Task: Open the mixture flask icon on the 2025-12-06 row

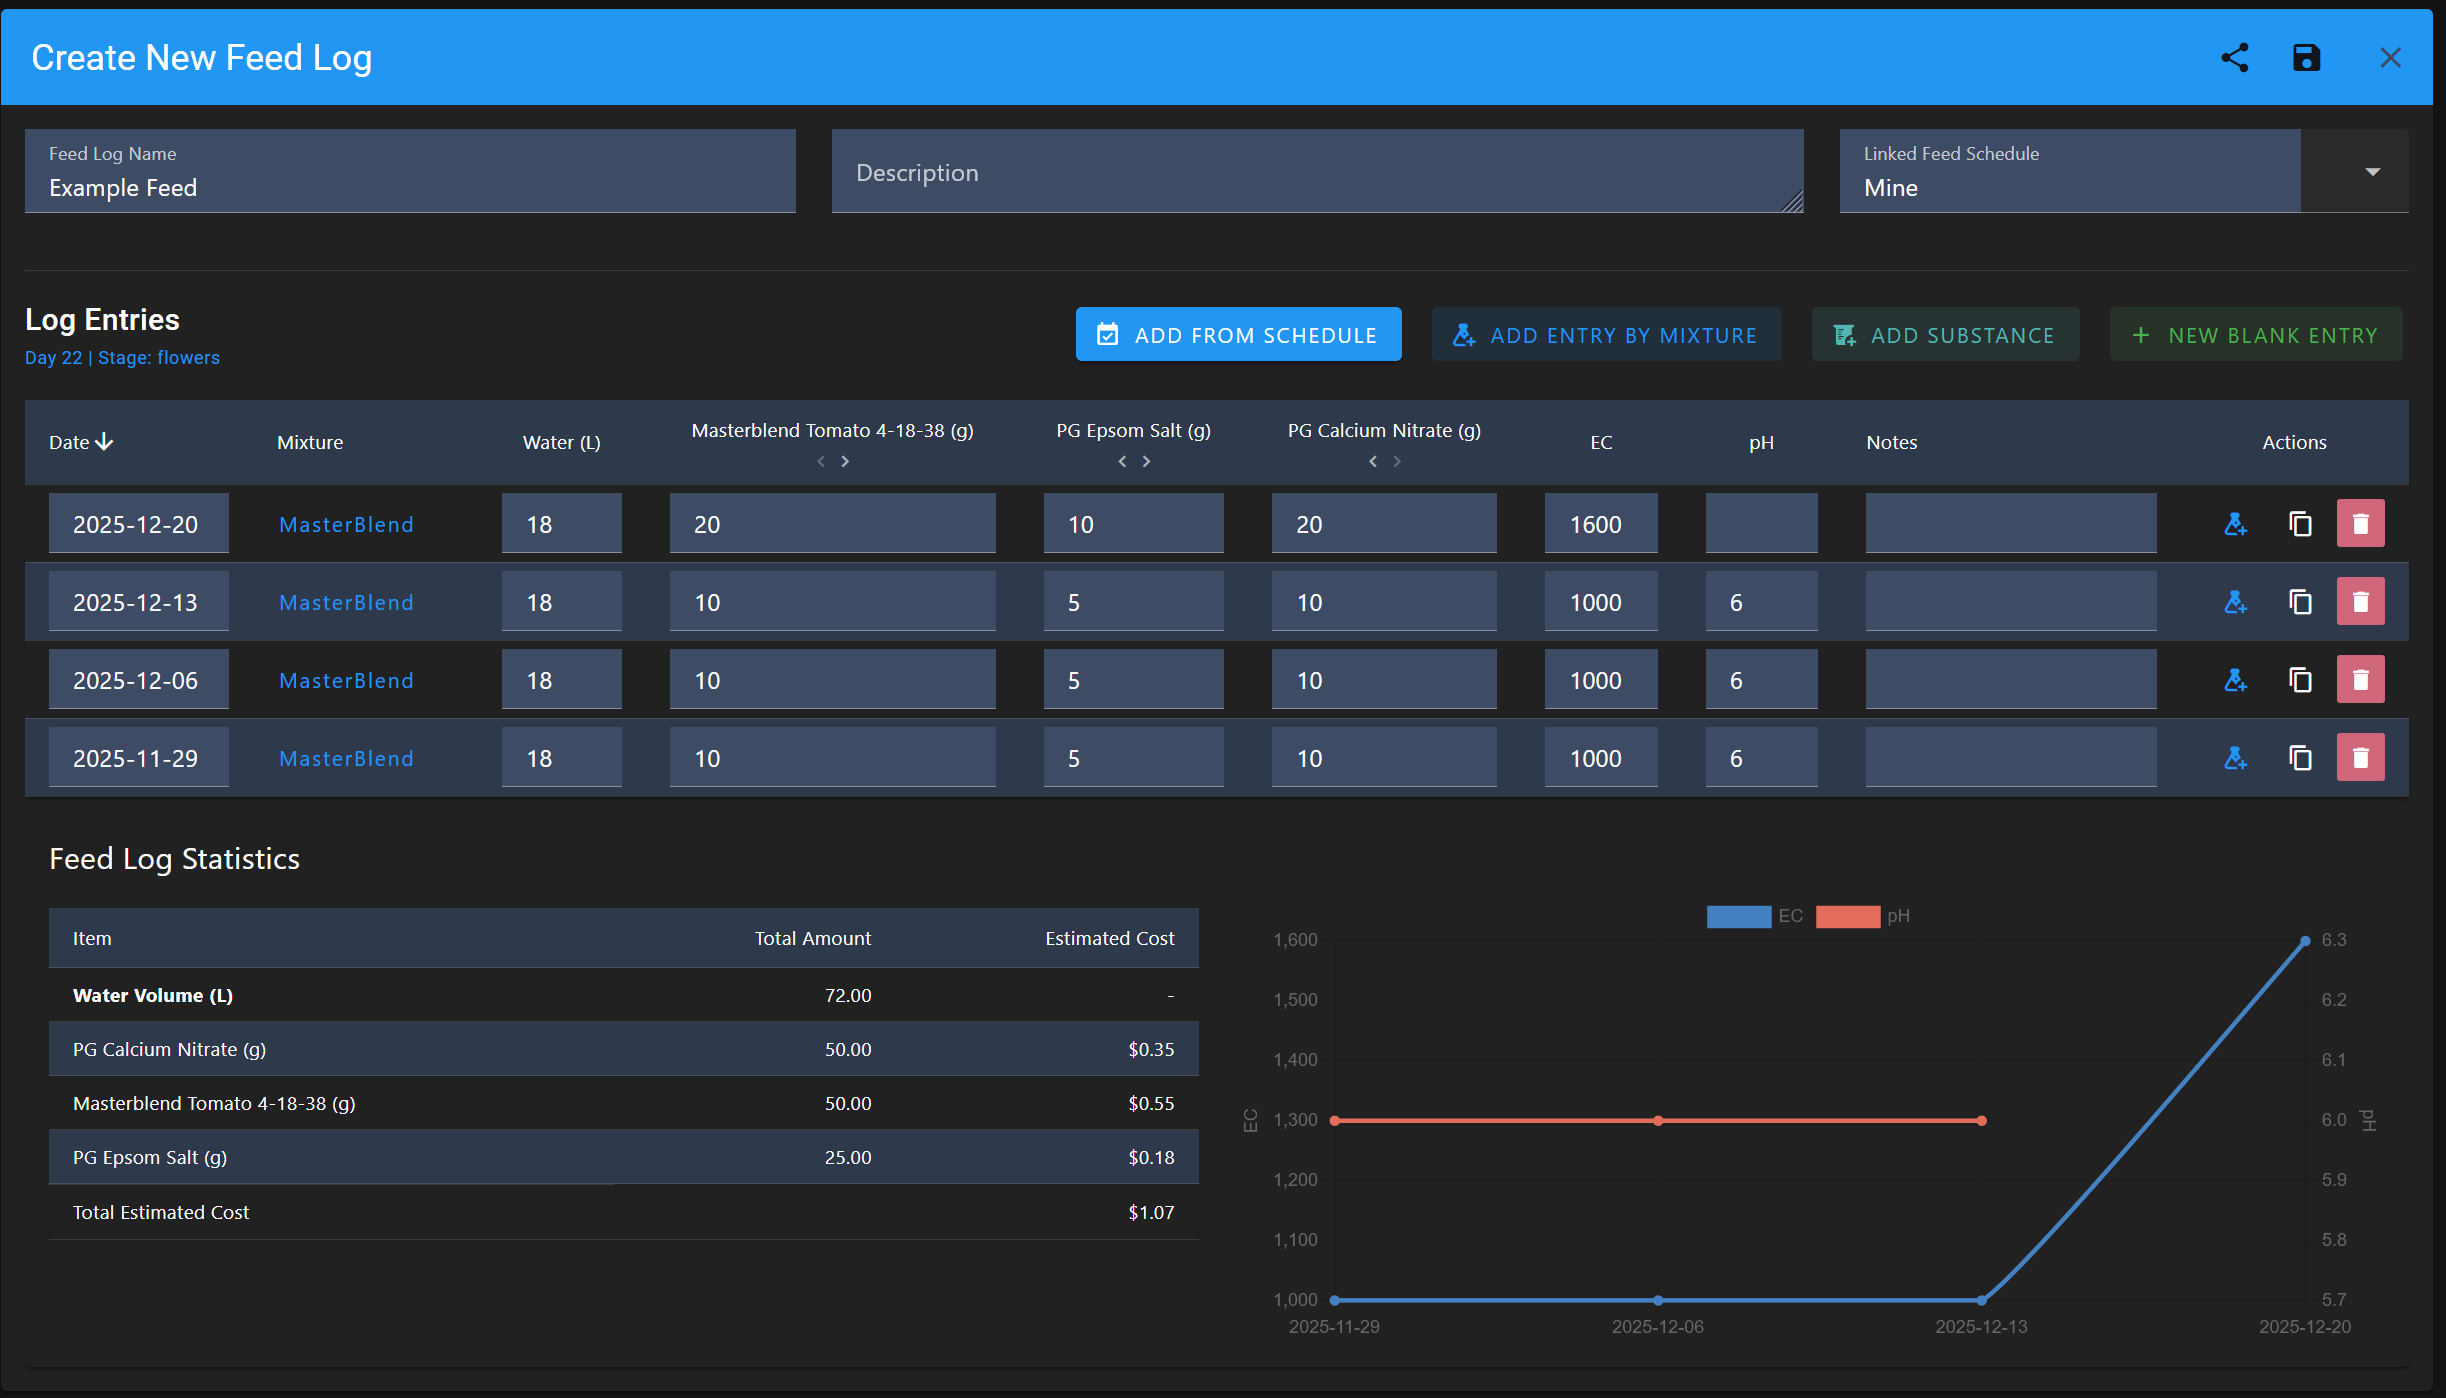Action: pyautogui.click(x=2235, y=679)
